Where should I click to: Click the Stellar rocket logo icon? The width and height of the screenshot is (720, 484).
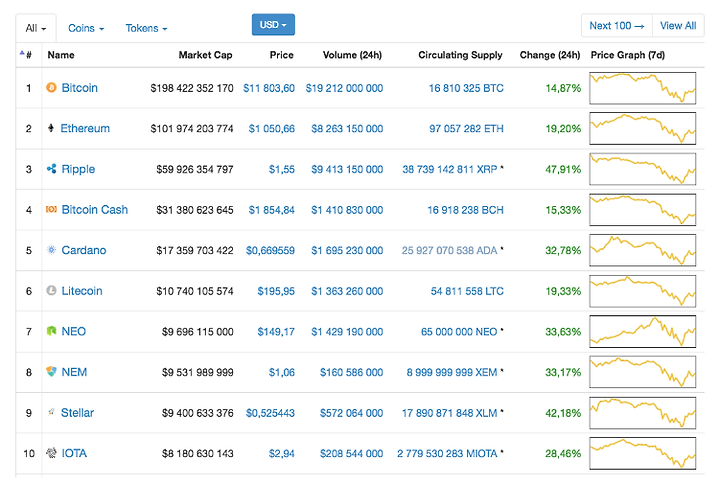[x=51, y=412]
